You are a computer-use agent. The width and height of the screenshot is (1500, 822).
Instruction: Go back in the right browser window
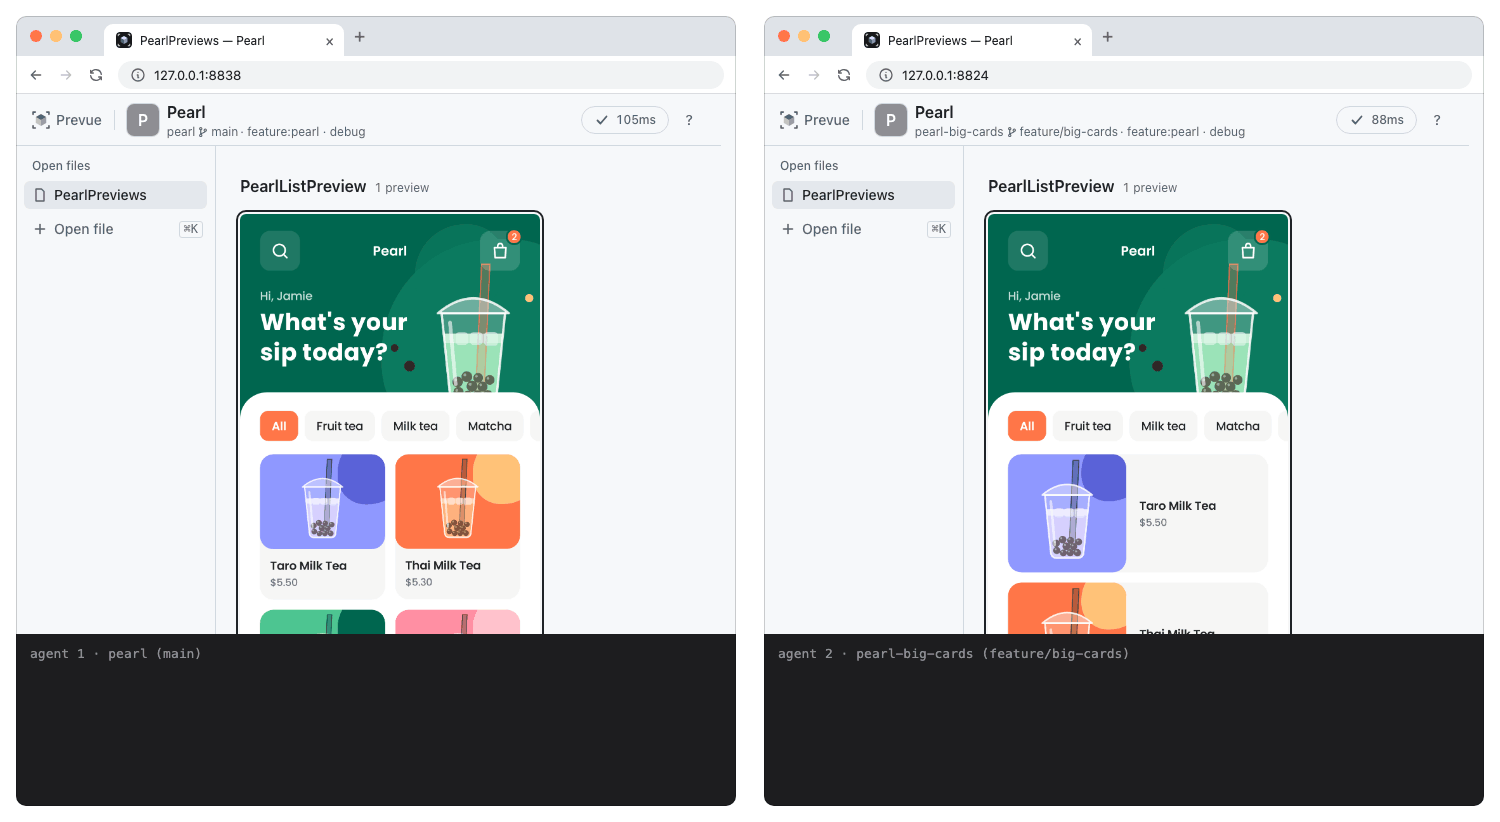pos(784,75)
